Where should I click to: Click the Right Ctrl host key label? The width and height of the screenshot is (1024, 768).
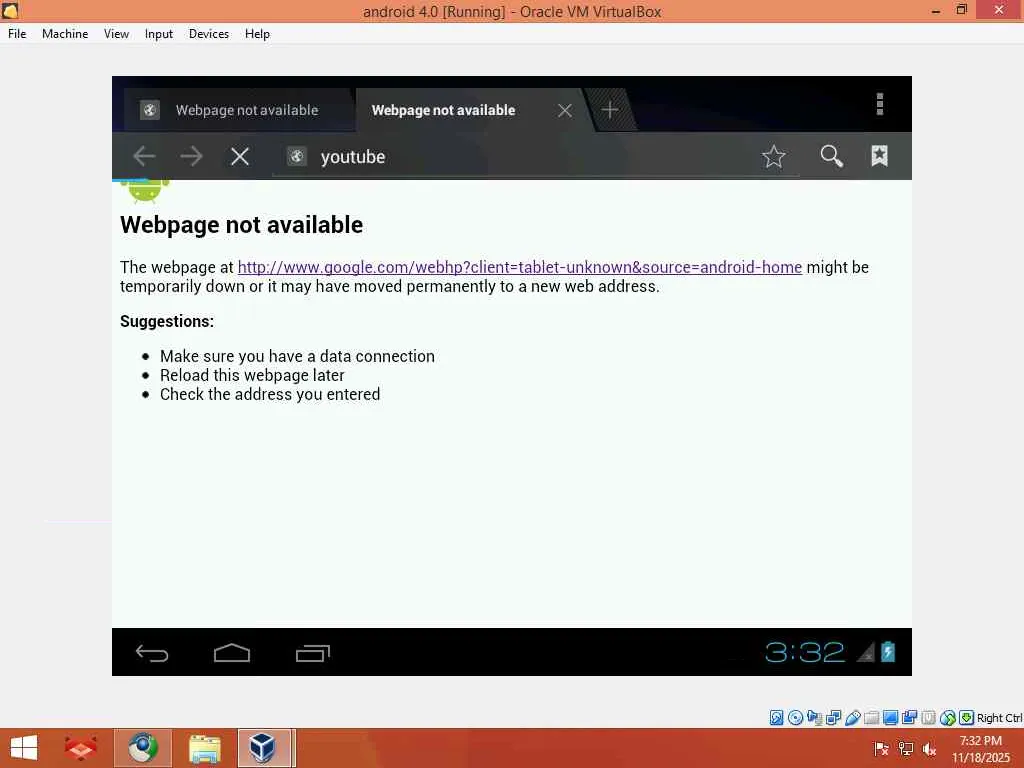click(1000, 718)
